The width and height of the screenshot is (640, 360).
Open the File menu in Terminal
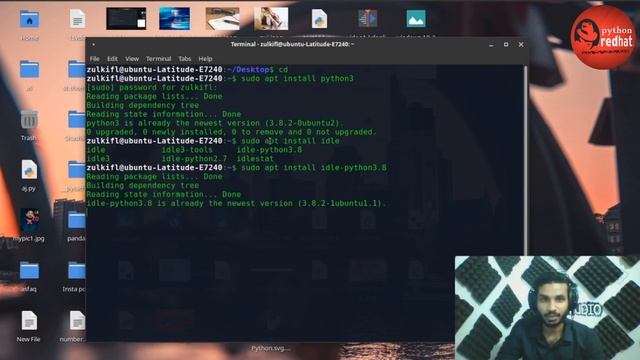point(94,59)
